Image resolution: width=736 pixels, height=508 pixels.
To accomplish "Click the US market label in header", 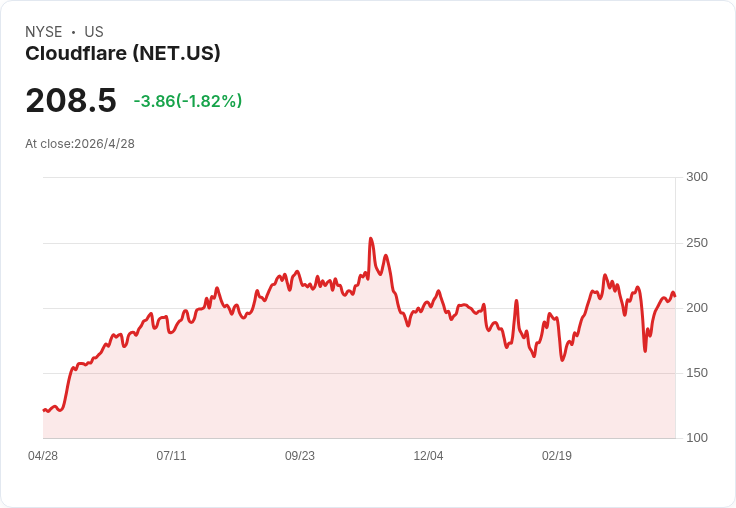I will (x=94, y=32).
